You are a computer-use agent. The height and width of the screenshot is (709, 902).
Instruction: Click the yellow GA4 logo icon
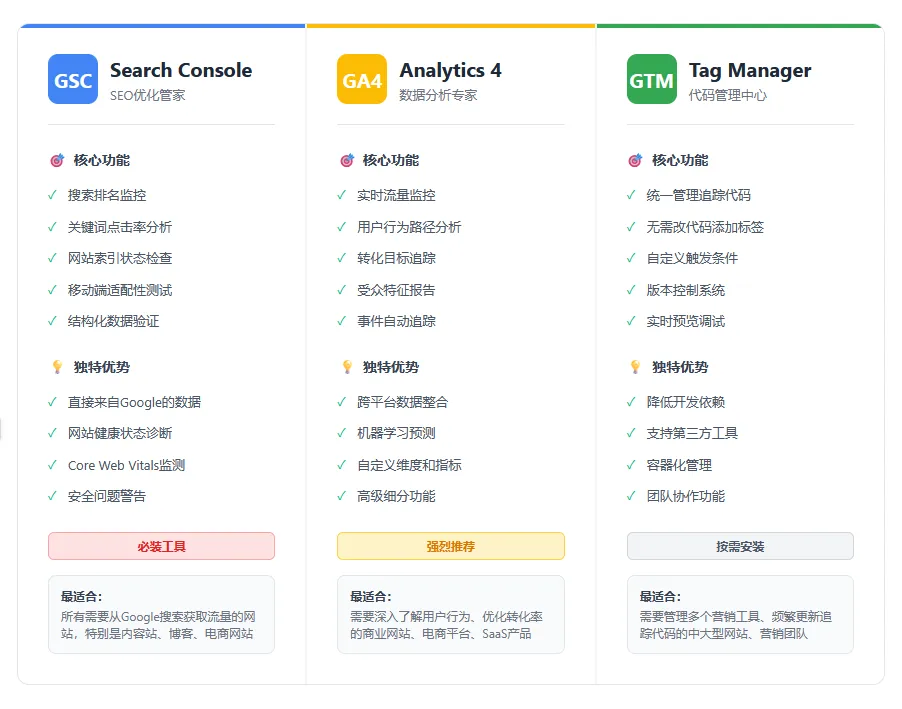(362, 80)
